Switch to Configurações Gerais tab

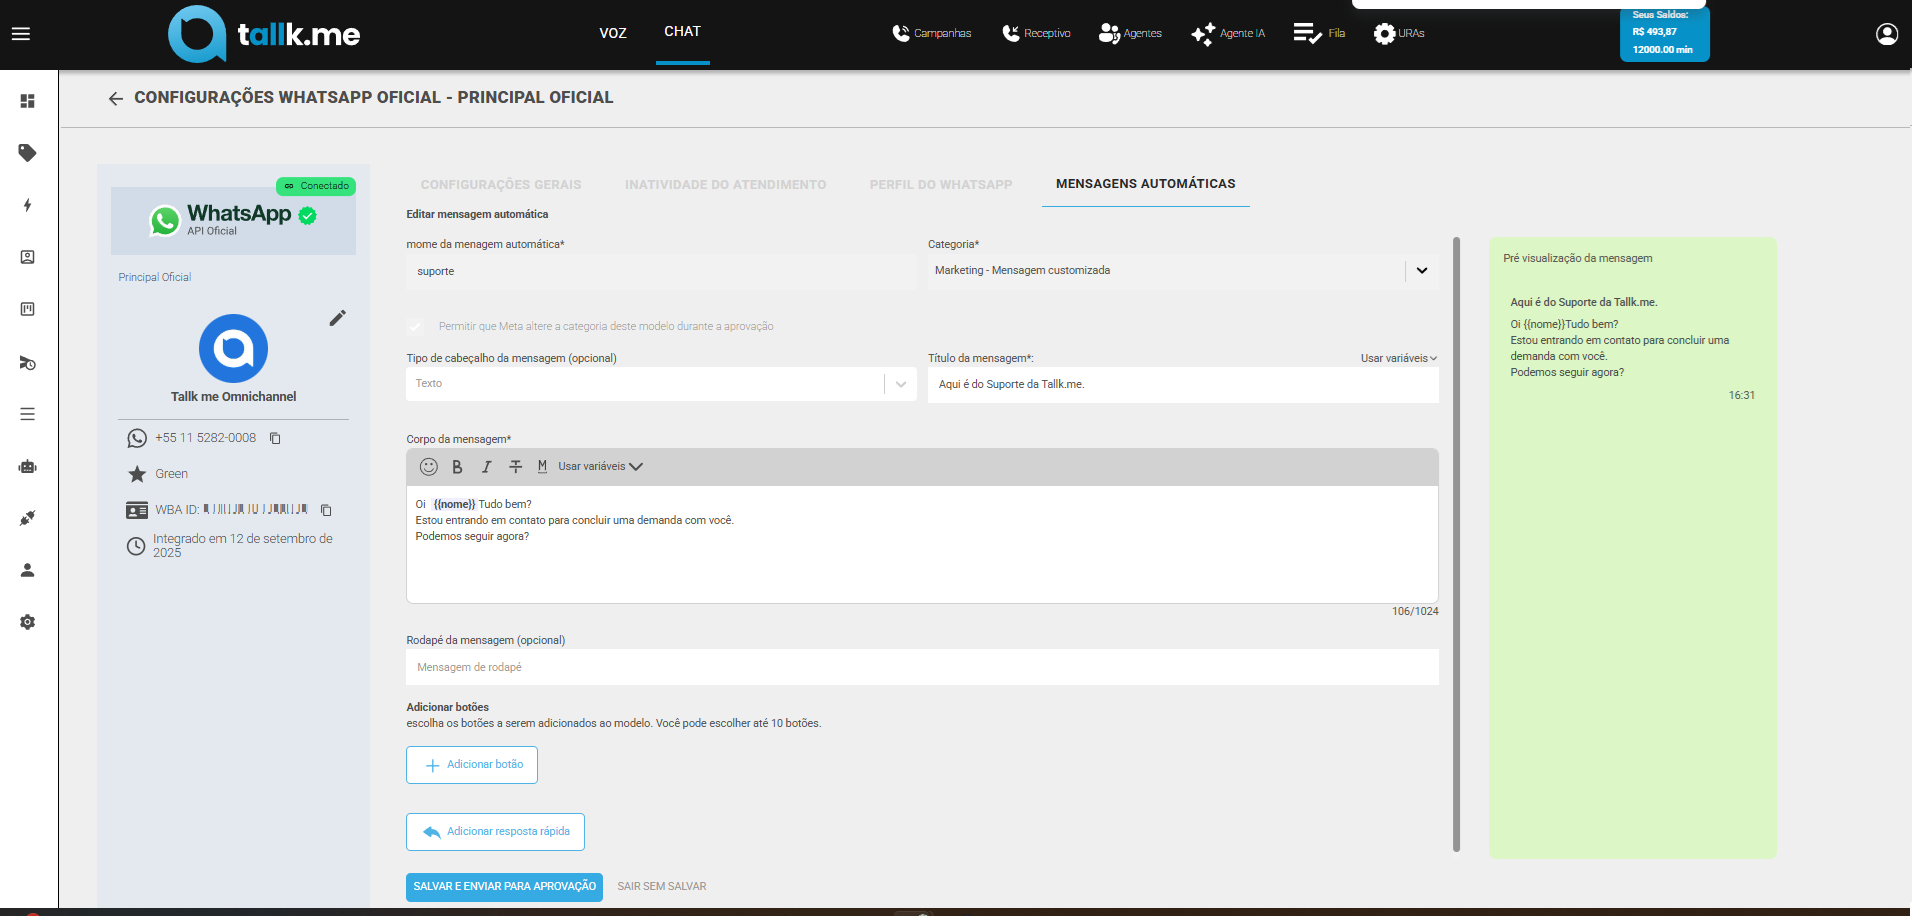[500, 185]
